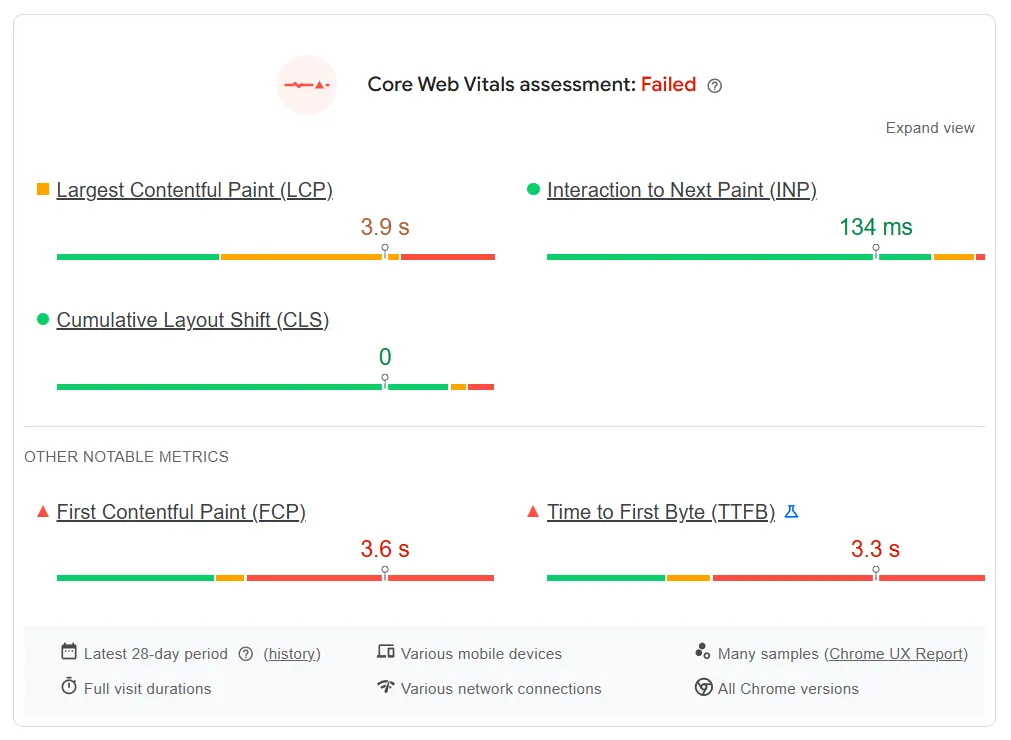1011x740 pixels.
Task: Open First Contentful Paint (FCP) link
Action: coord(181,512)
